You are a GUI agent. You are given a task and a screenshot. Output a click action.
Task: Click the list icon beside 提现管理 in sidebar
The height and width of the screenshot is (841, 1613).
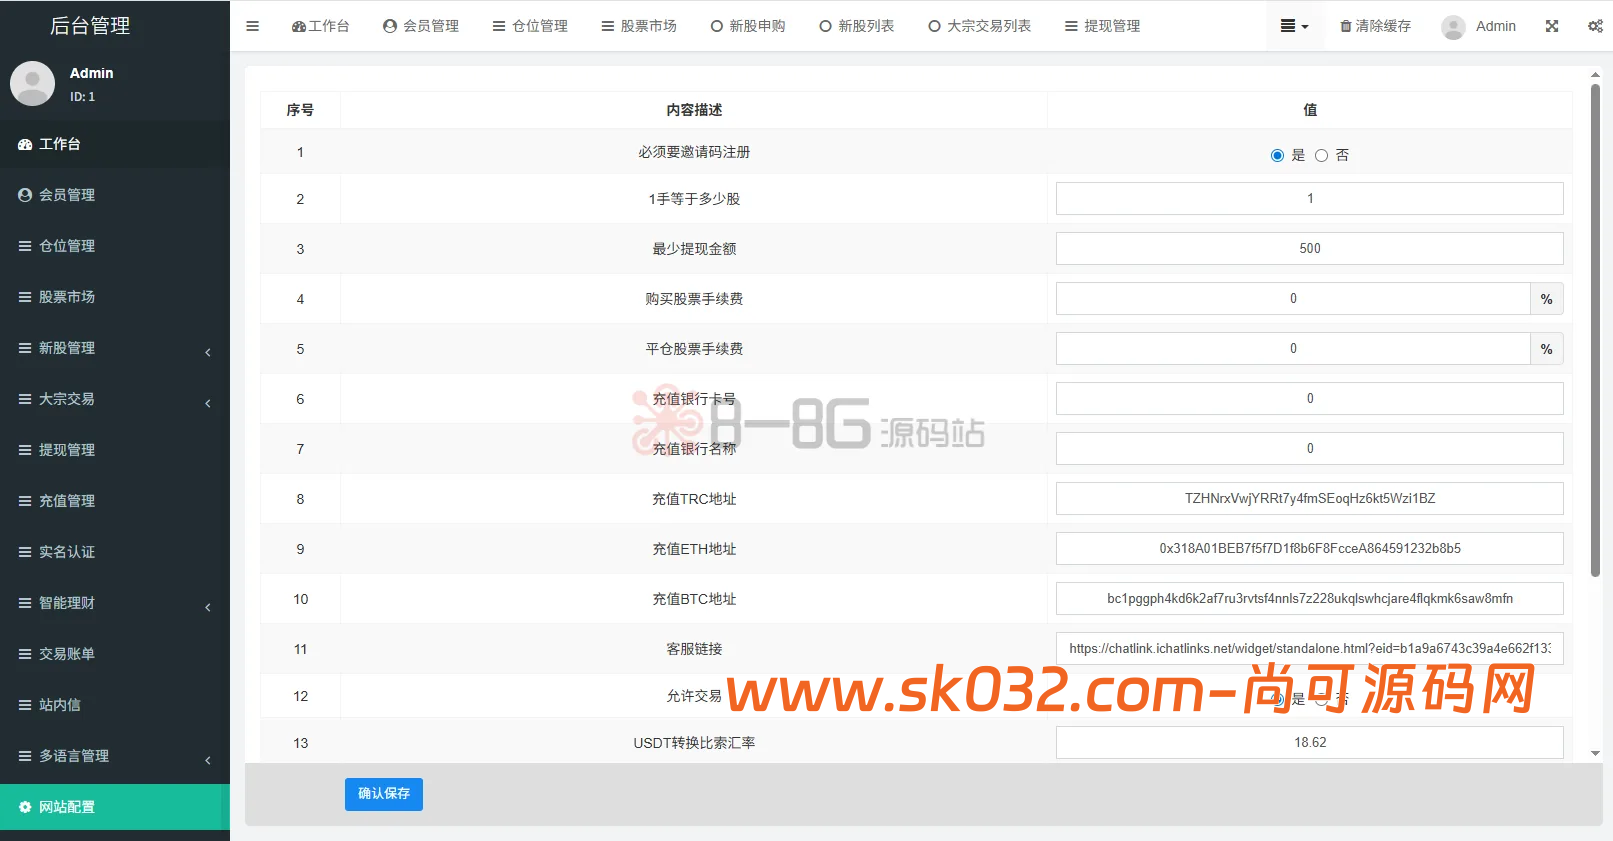coord(25,450)
